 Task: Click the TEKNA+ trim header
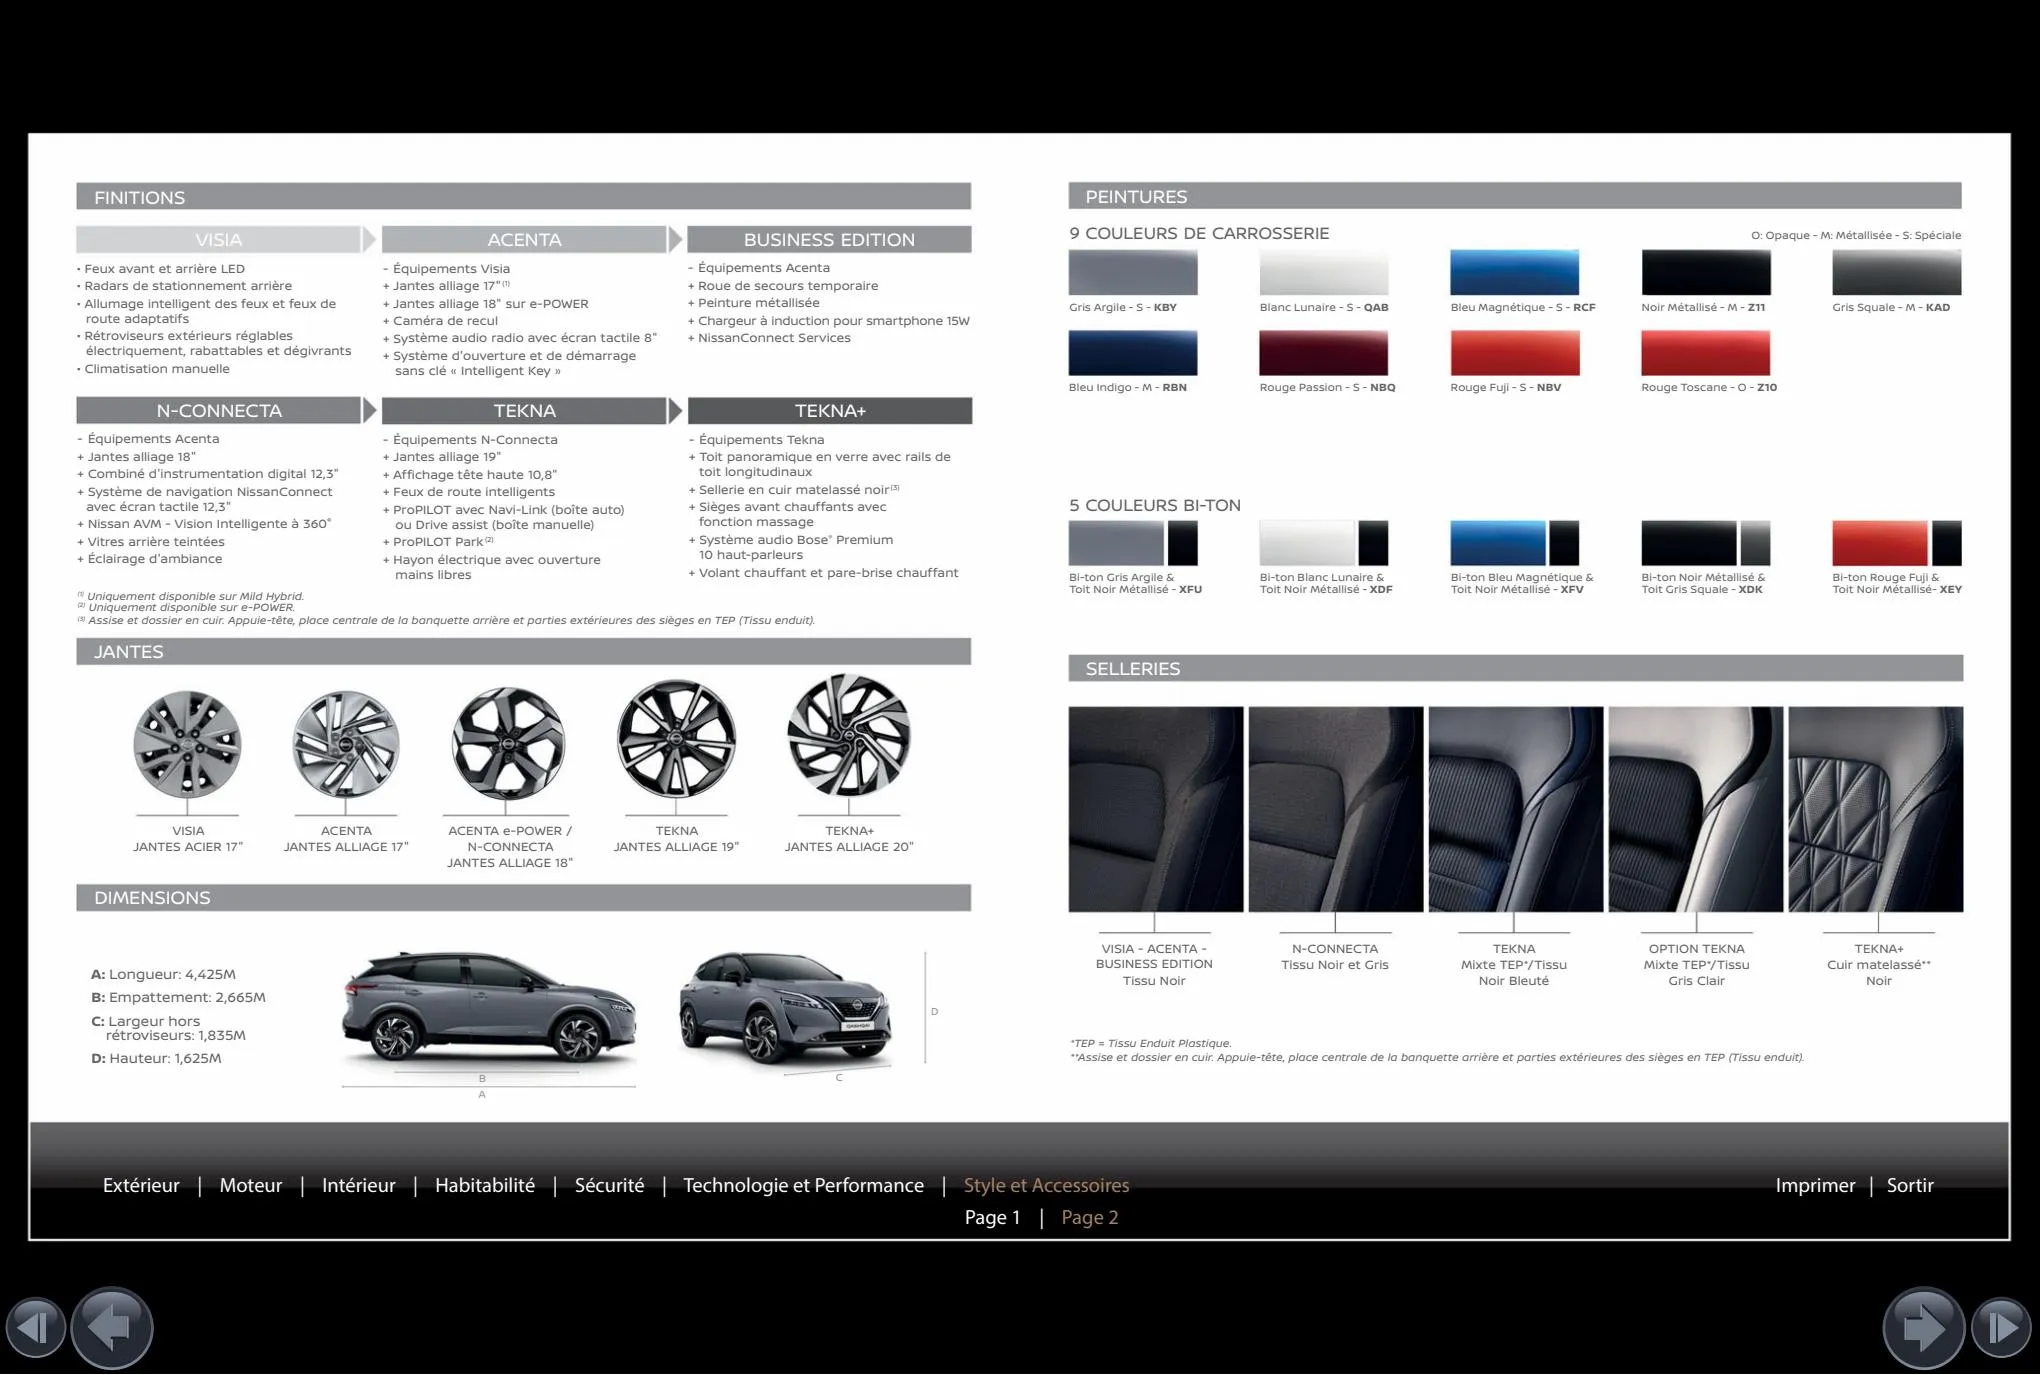830,410
